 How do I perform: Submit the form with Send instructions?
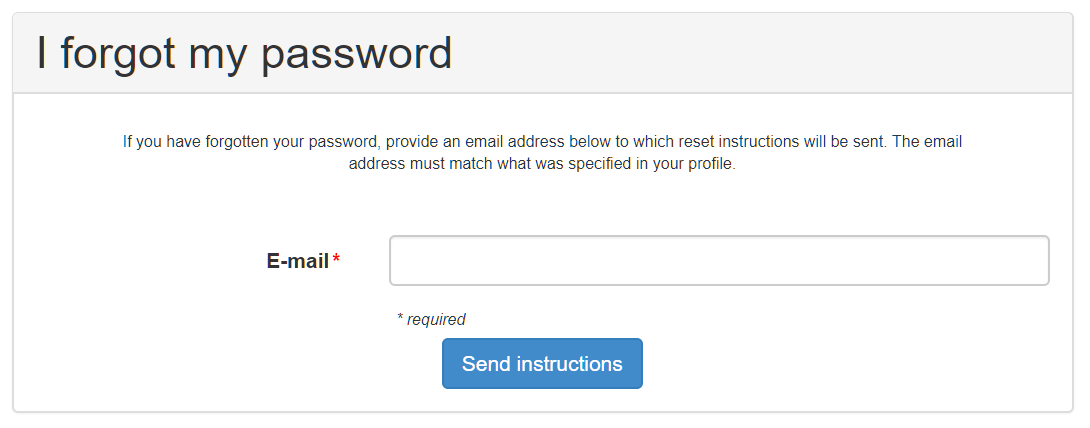coord(542,363)
